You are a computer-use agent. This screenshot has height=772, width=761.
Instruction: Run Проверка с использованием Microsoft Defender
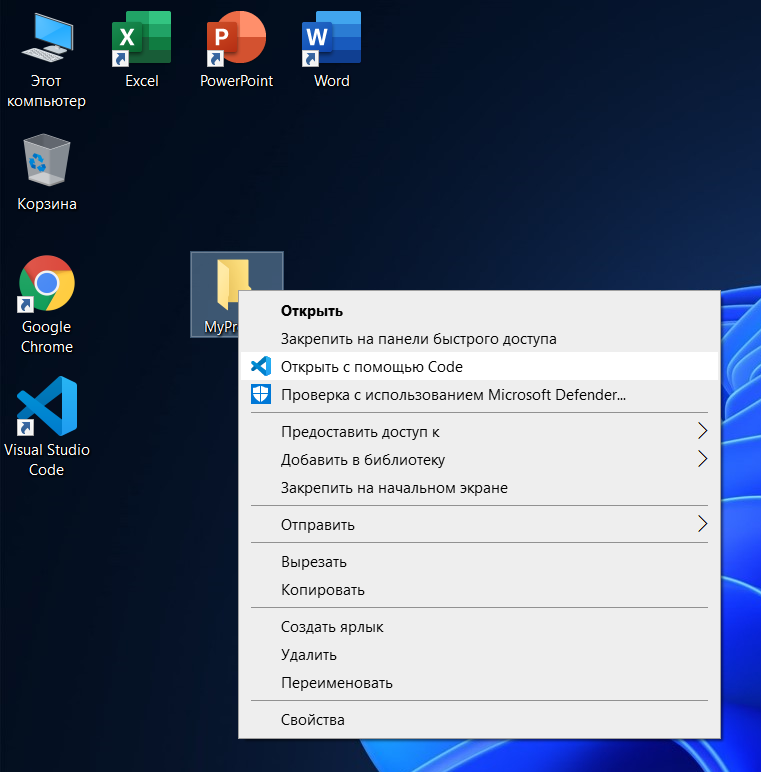pos(452,395)
